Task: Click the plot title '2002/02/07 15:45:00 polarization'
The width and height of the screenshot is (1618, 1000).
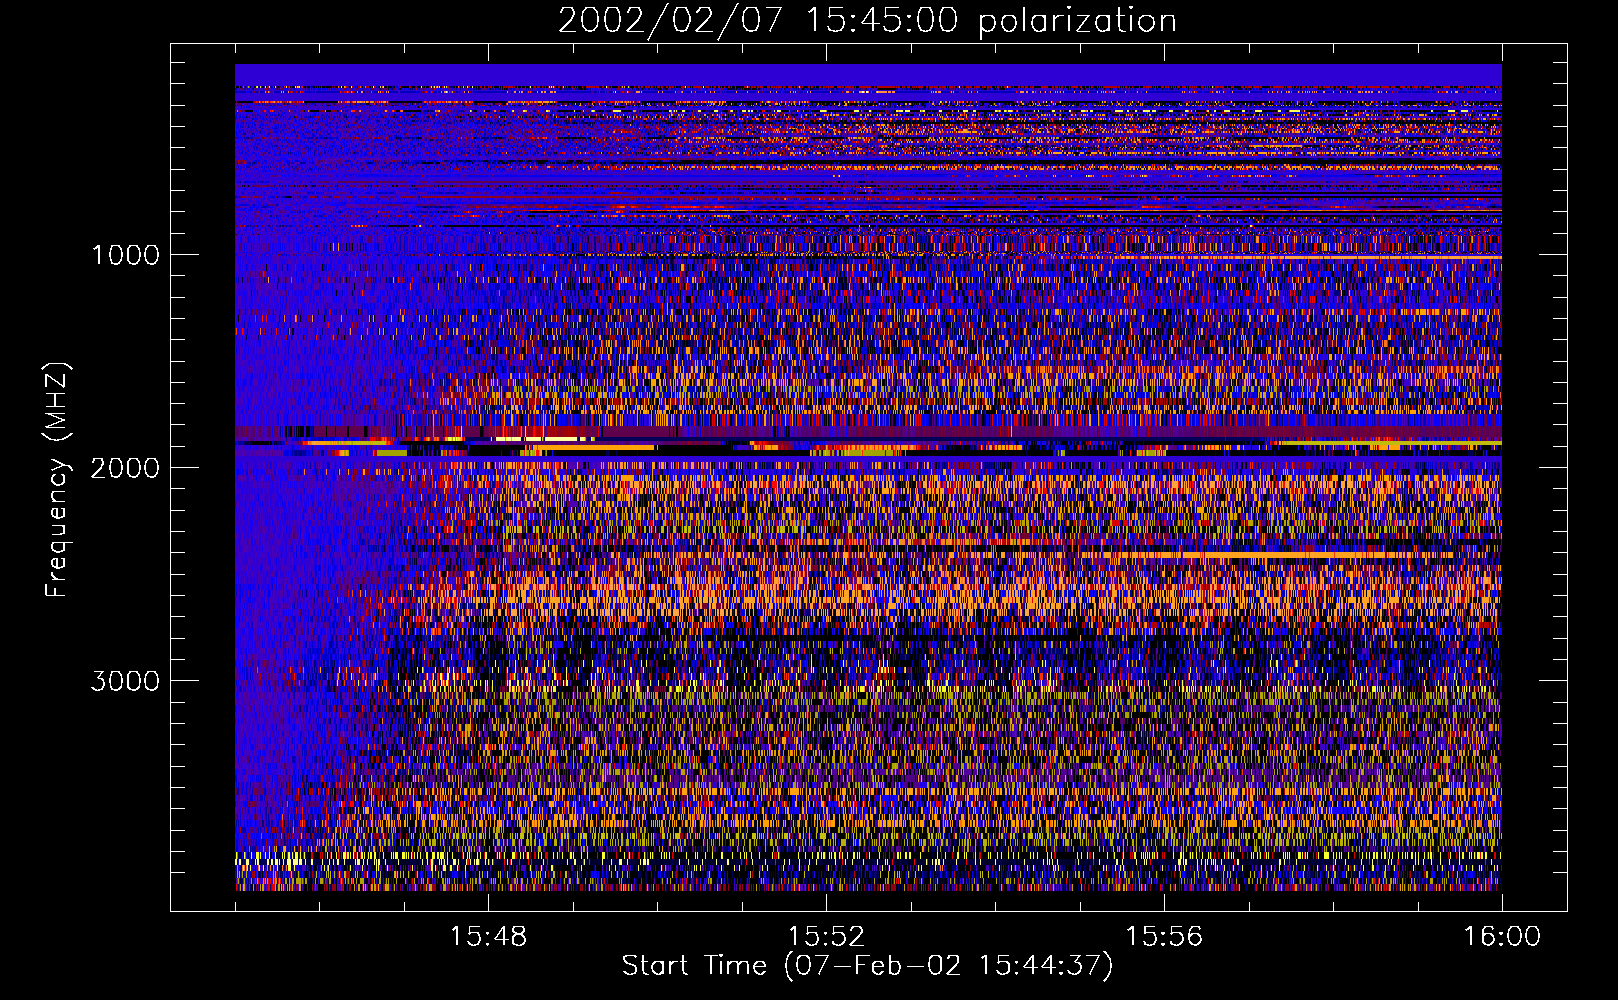Action: 867,21
